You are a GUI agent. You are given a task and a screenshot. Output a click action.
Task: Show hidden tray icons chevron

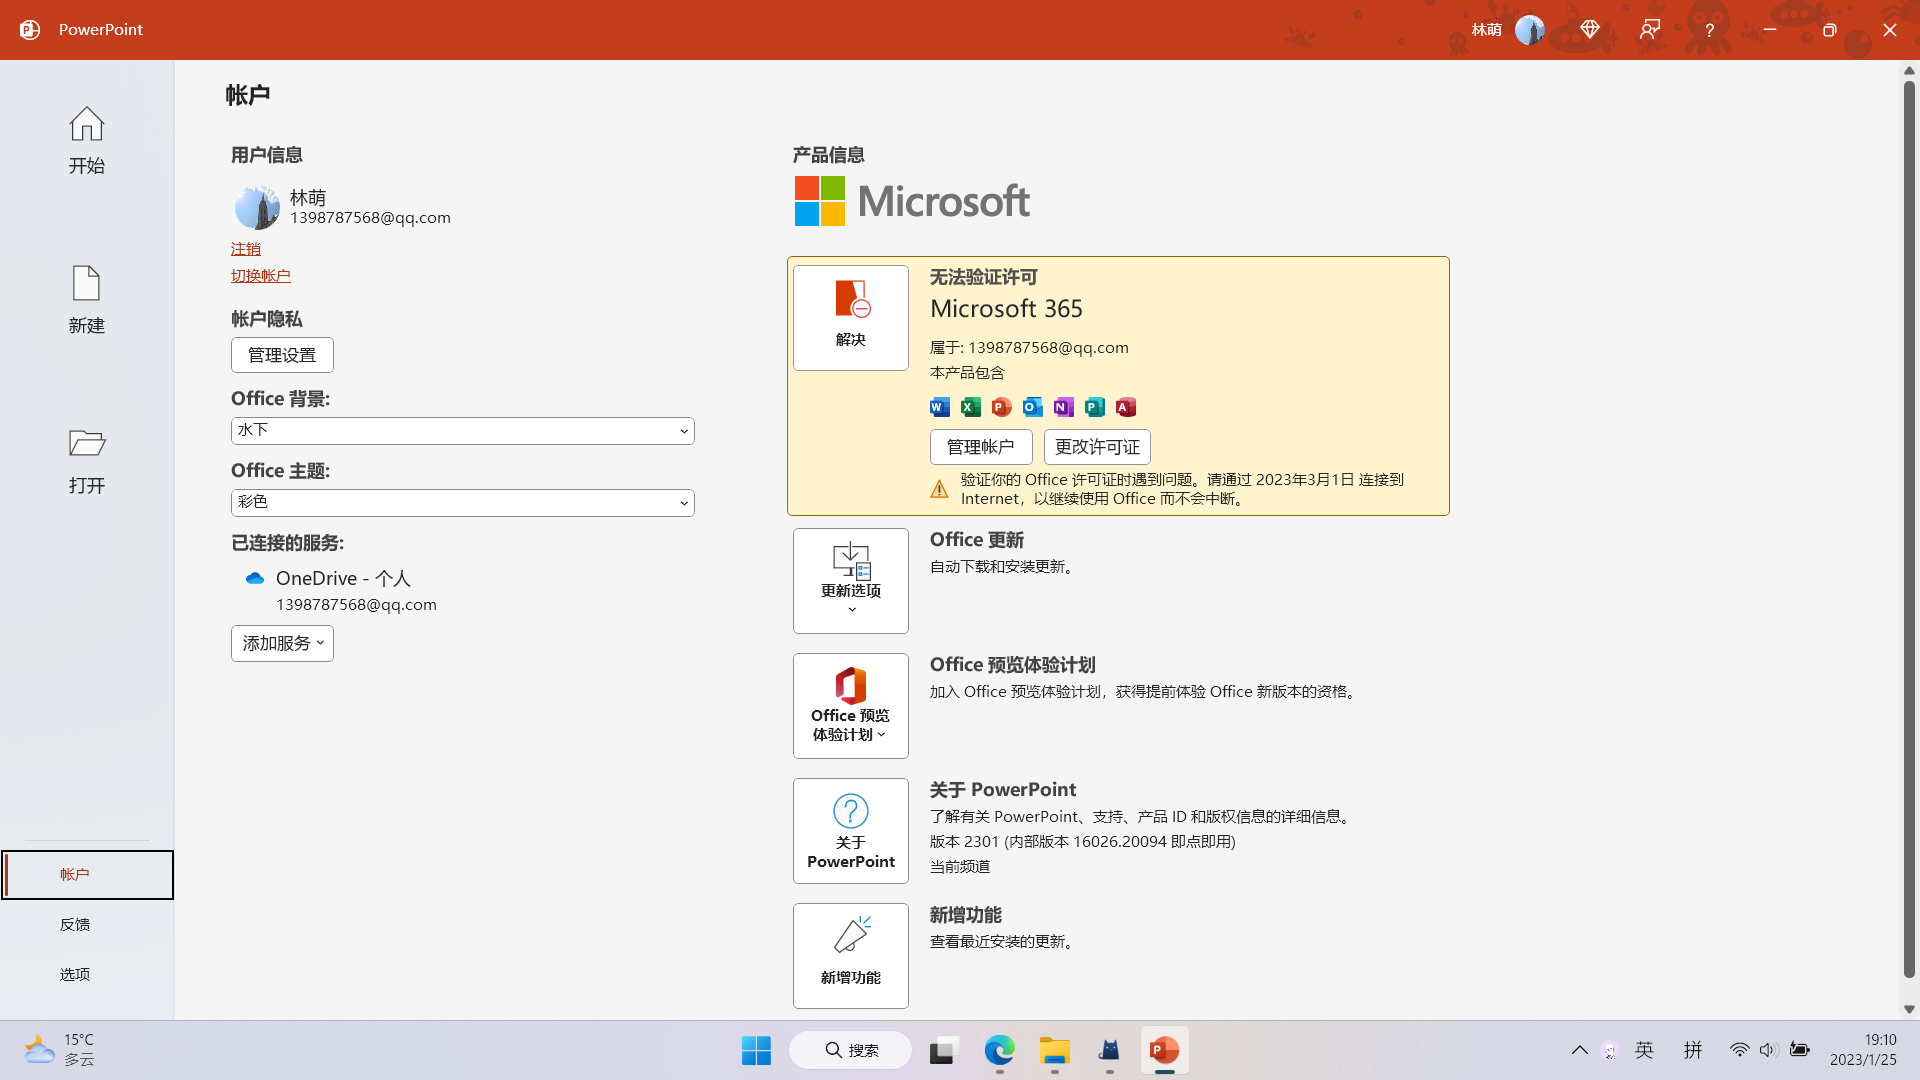coord(1580,1050)
